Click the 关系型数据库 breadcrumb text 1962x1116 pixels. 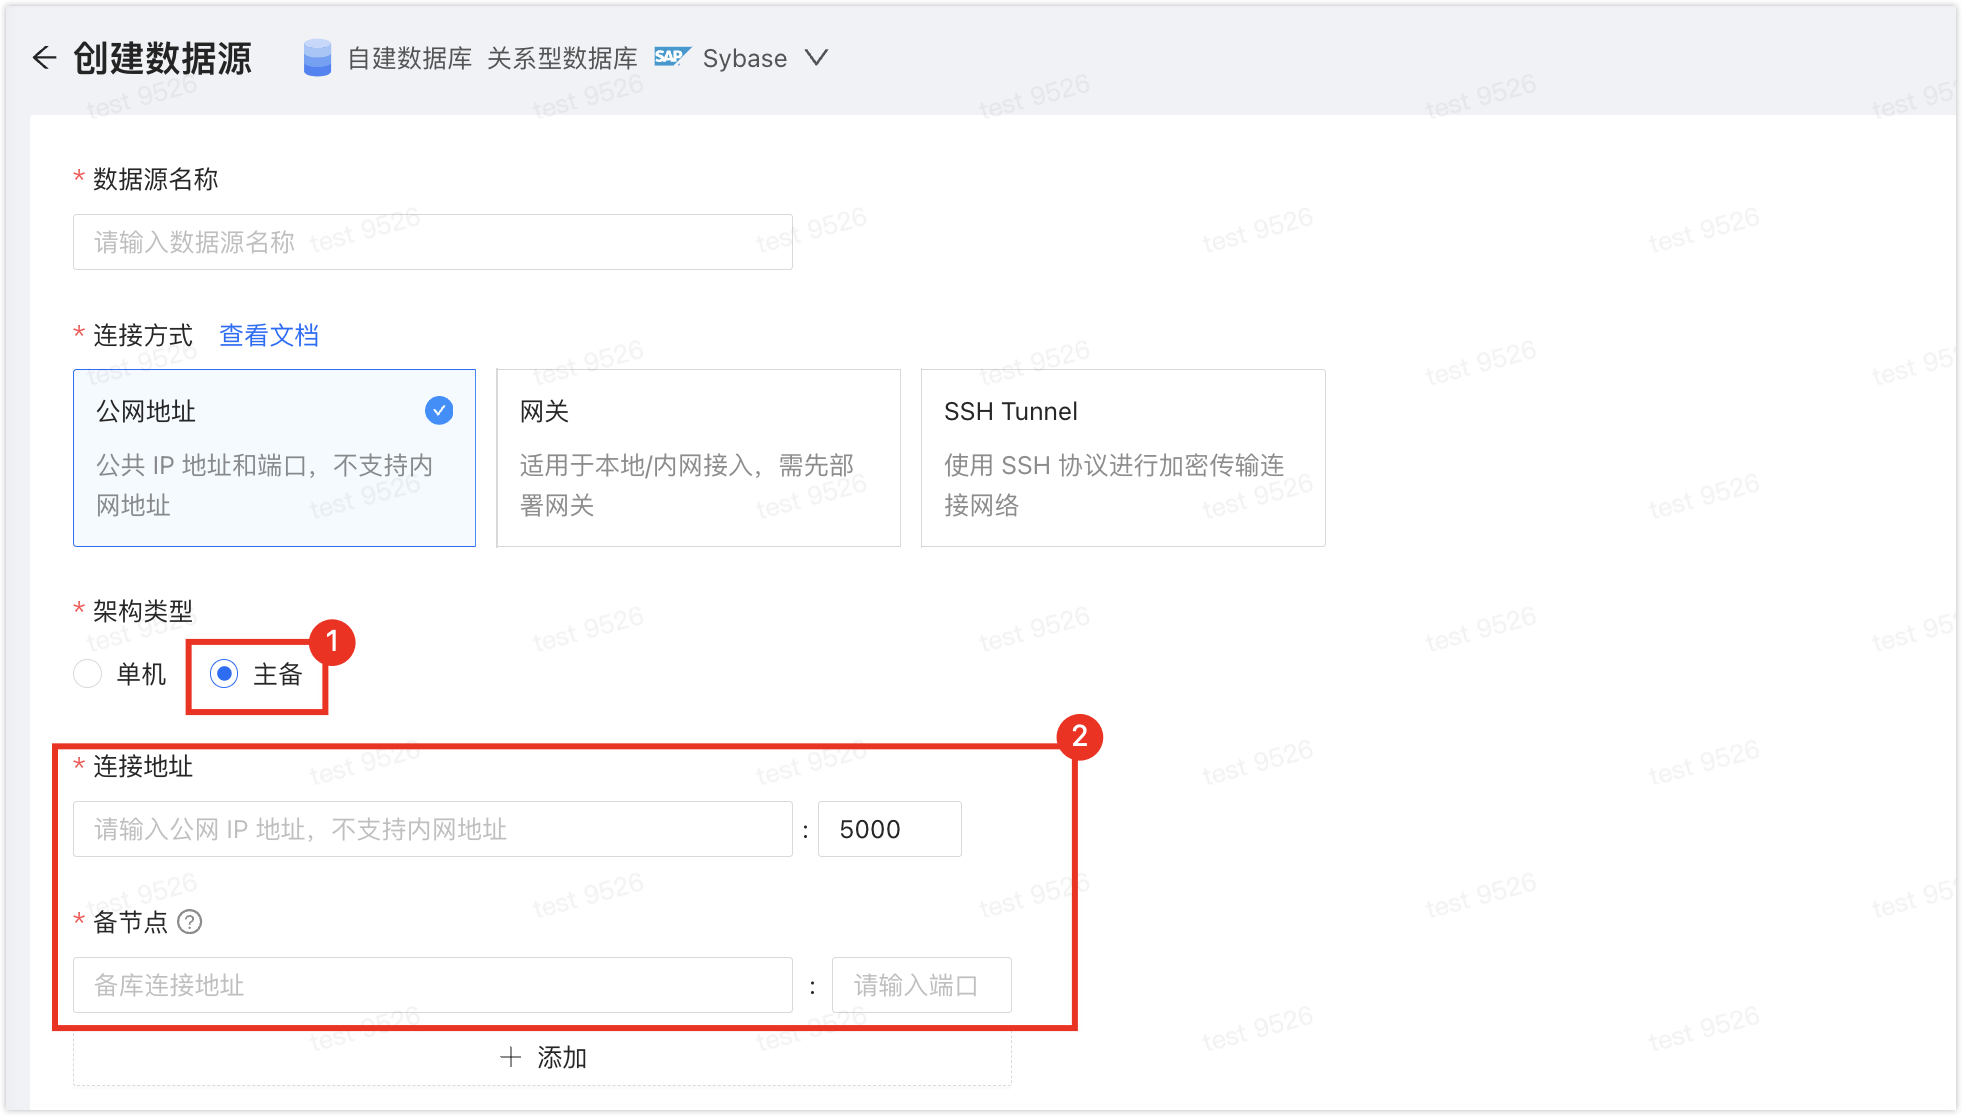coord(562,58)
